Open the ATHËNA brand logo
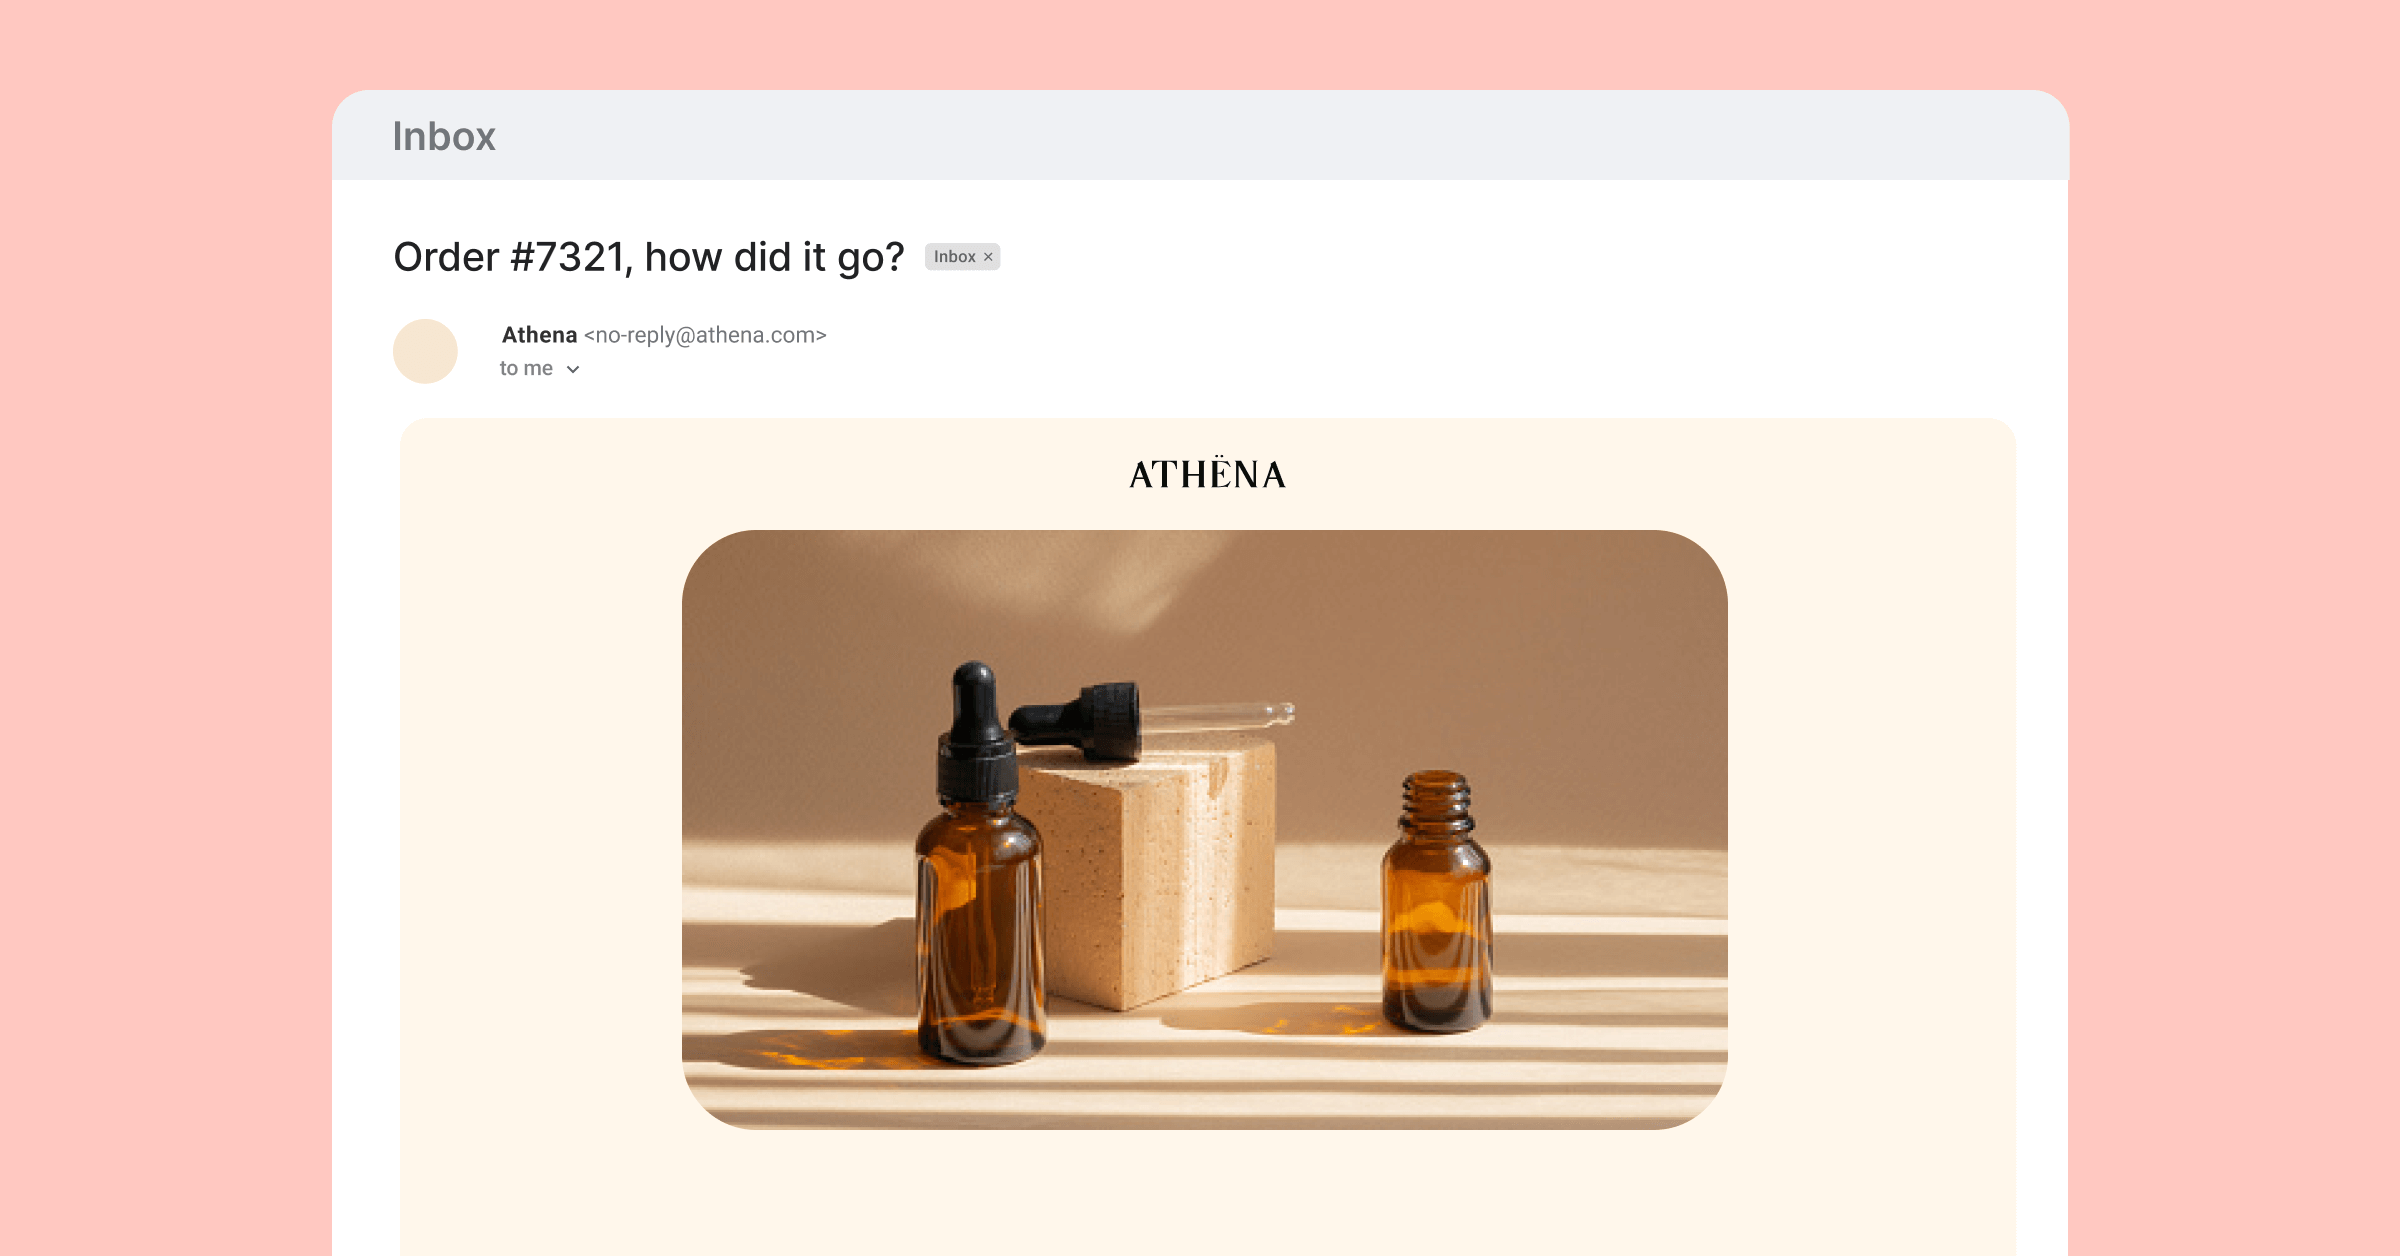The width and height of the screenshot is (2400, 1256). 1207,474
